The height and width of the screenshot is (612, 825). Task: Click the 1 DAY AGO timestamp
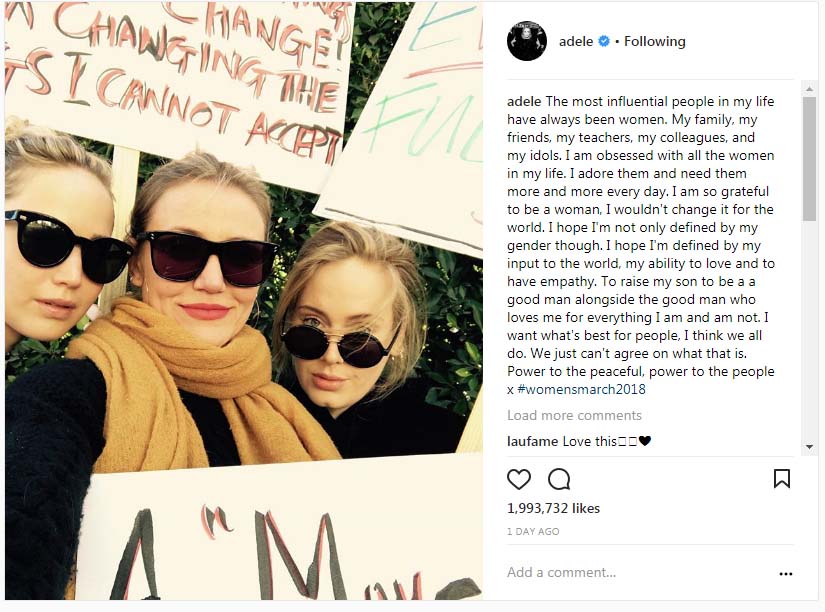click(533, 531)
